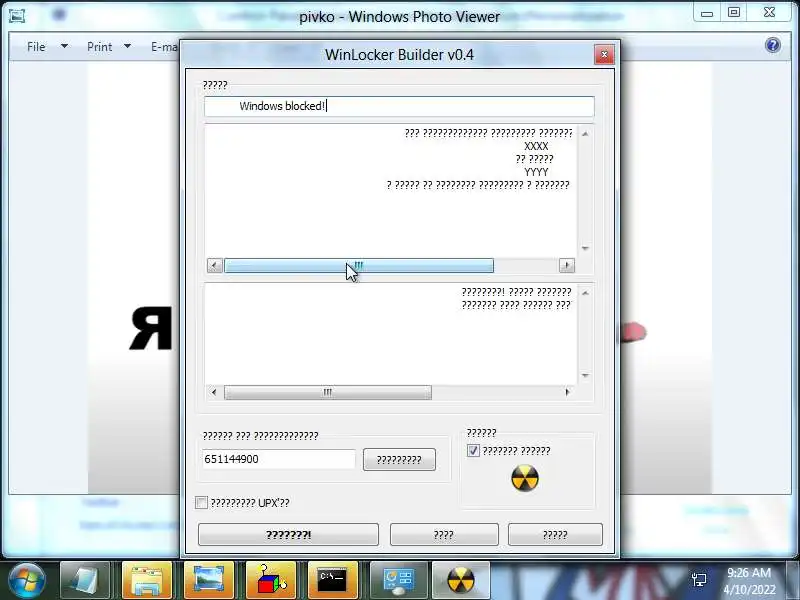Open the colored cubes taskbar icon

271,580
